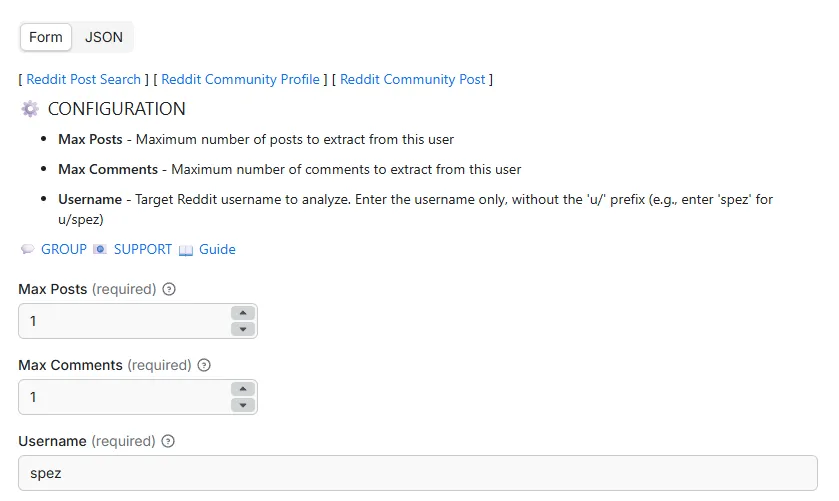
Task: Click the SUPPORT link
Action: [143, 249]
